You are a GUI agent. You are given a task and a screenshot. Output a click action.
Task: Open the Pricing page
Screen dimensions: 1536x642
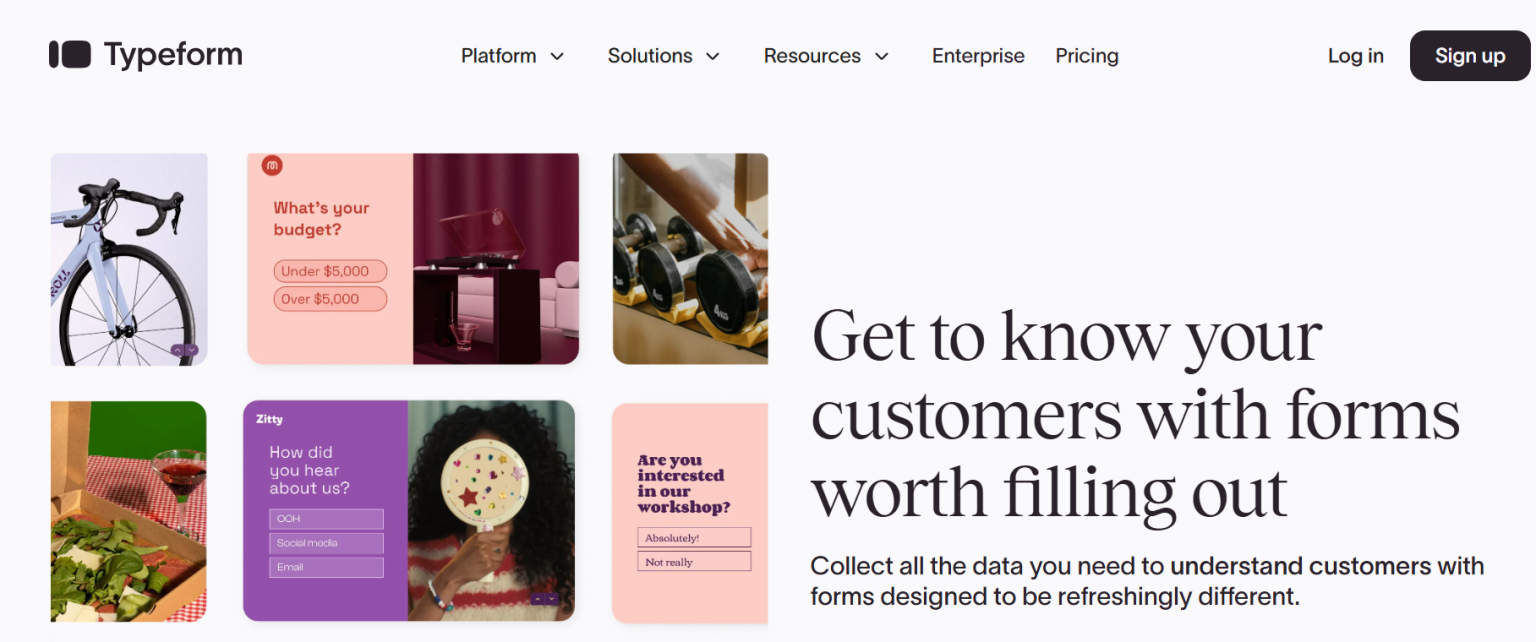click(x=1087, y=56)
